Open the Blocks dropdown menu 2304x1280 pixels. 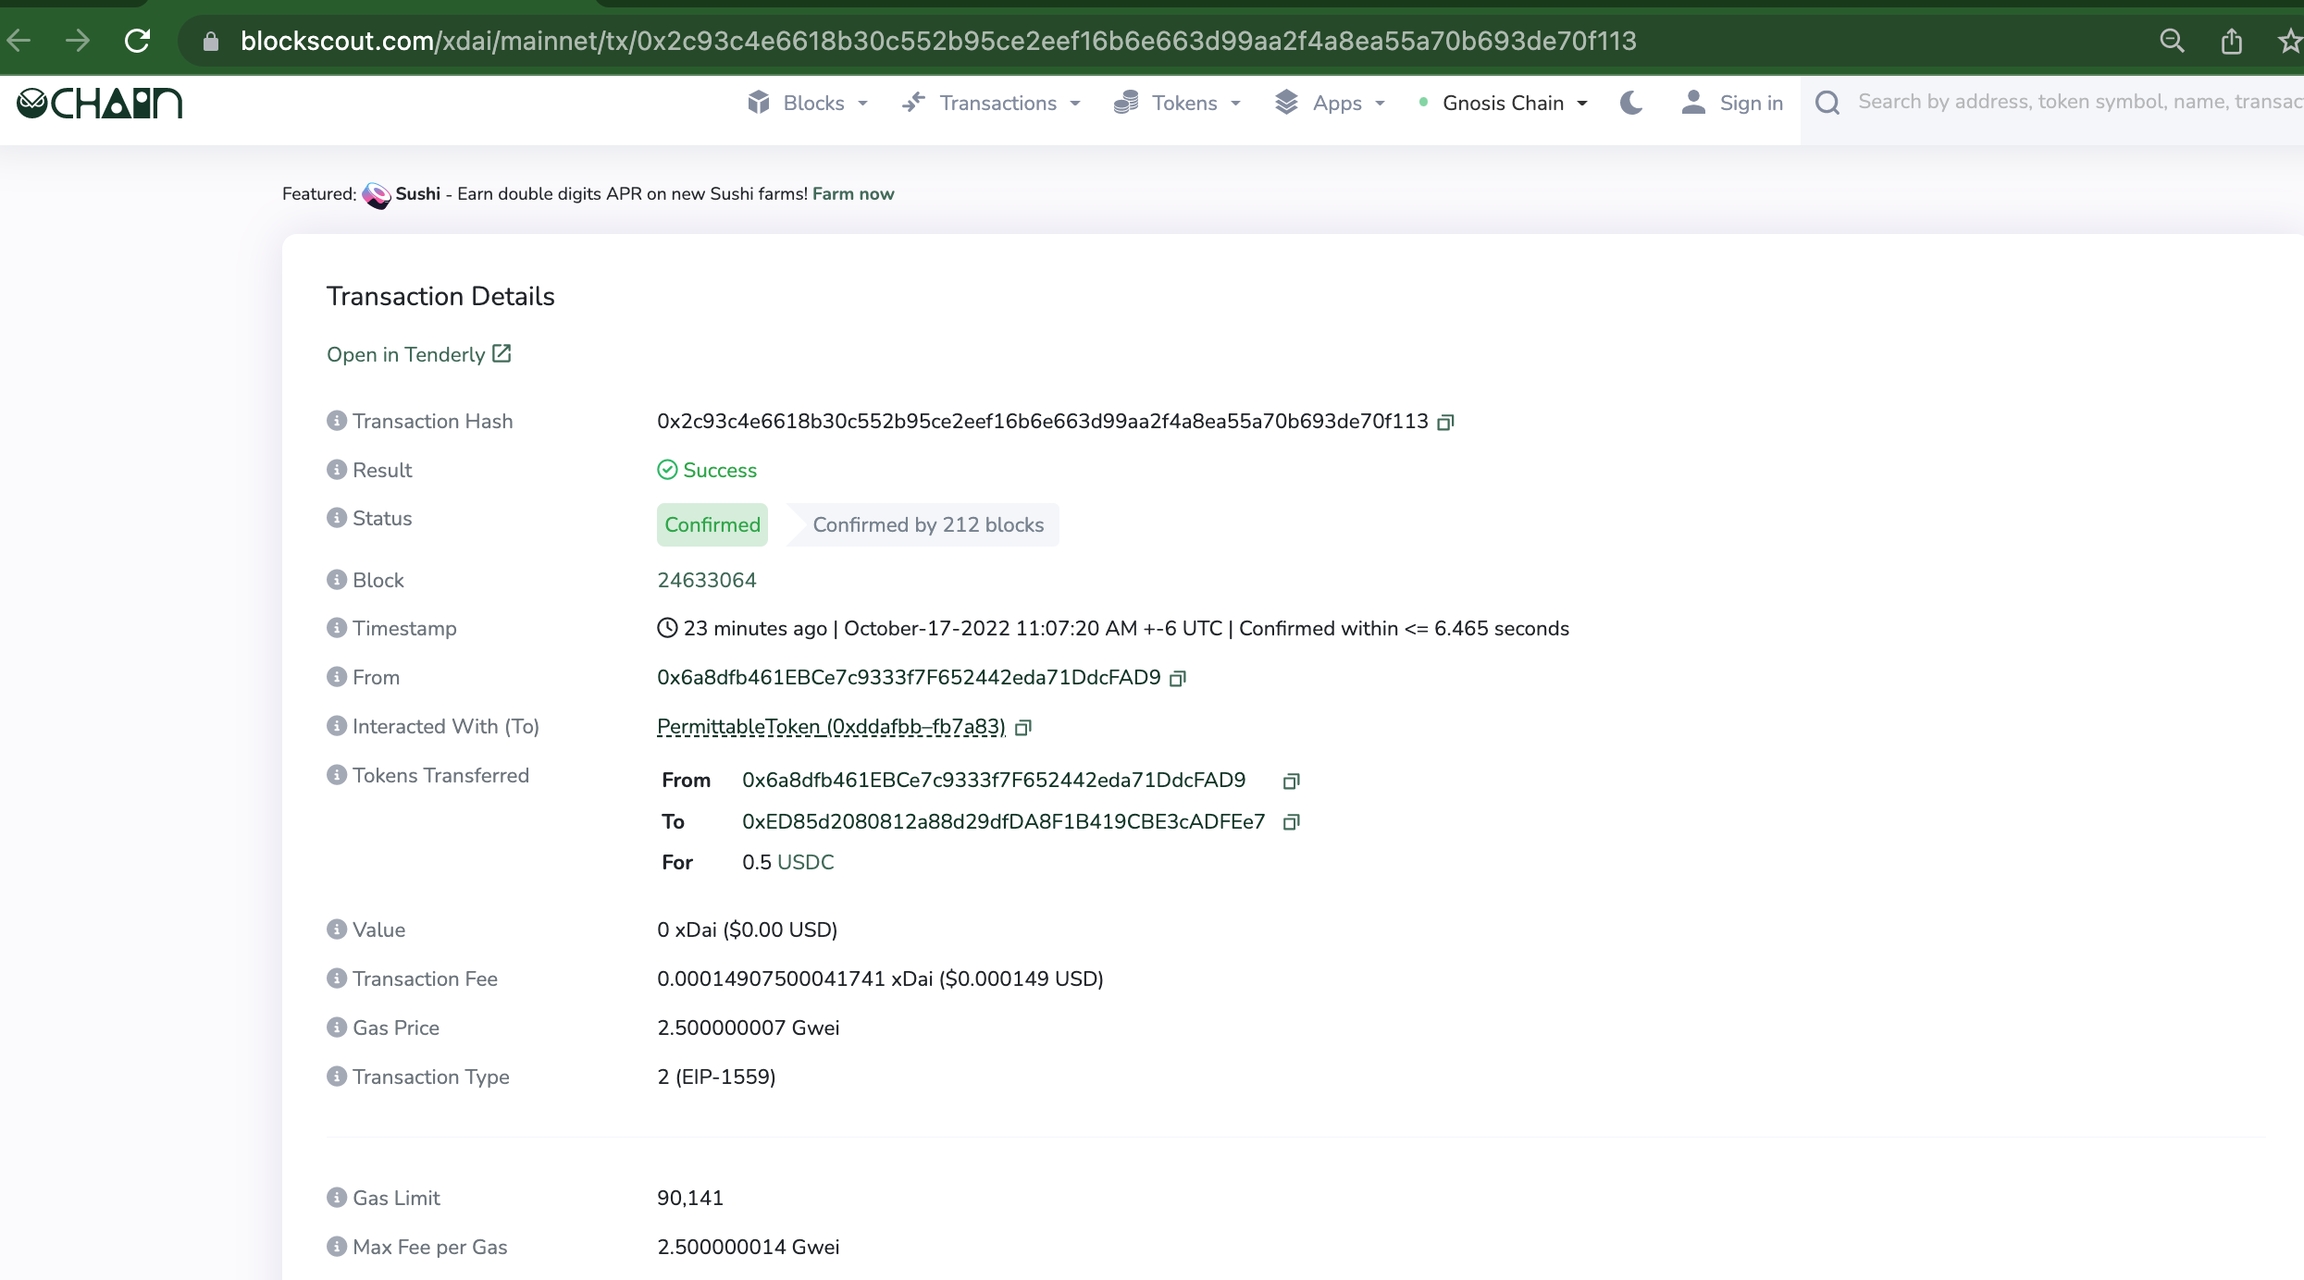[x=808, y=103]
